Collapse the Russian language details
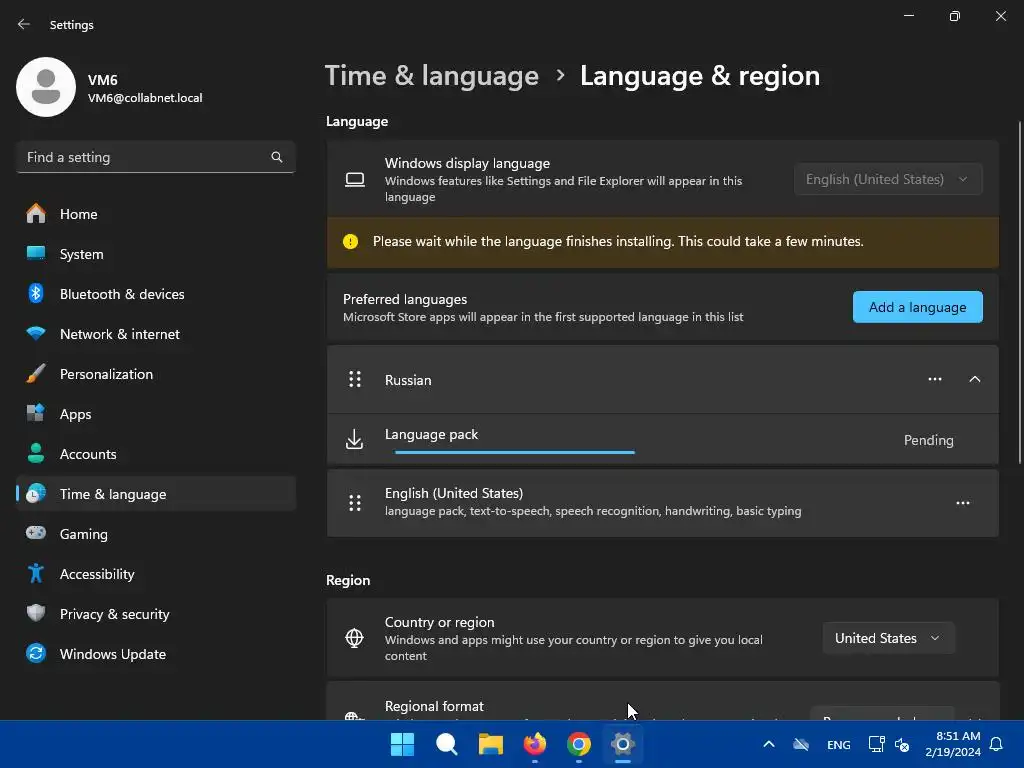1024x768 pixels. (x=974, y=379)
